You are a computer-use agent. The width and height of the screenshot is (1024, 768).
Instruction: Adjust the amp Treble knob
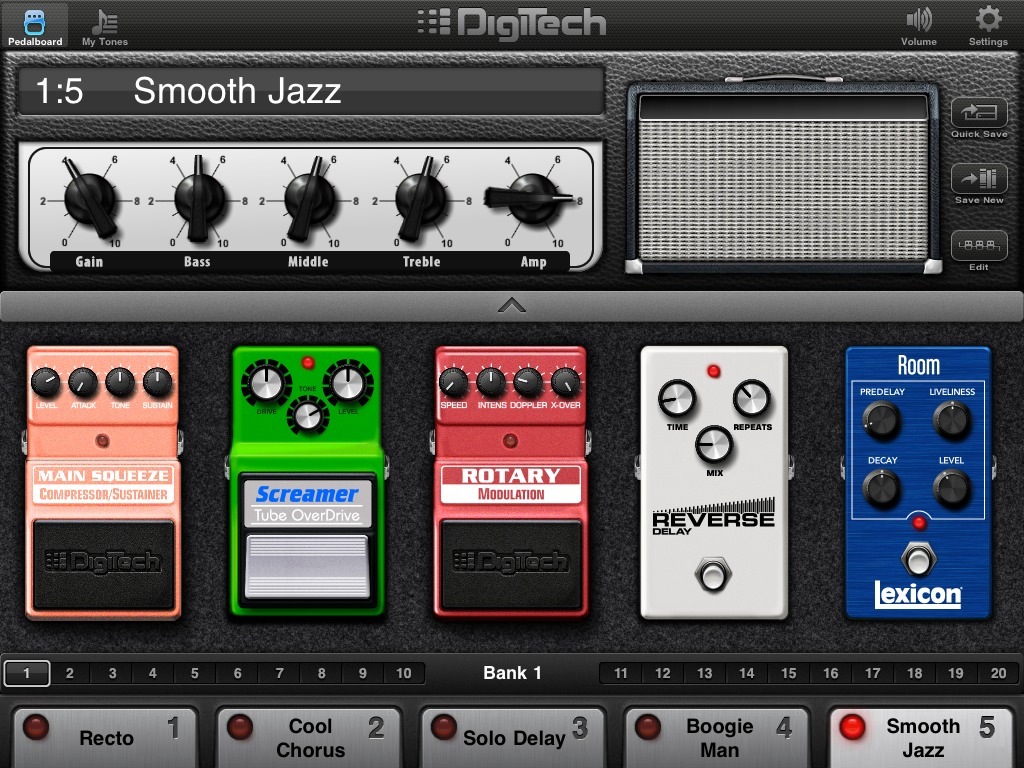click(x=421, y=199)
